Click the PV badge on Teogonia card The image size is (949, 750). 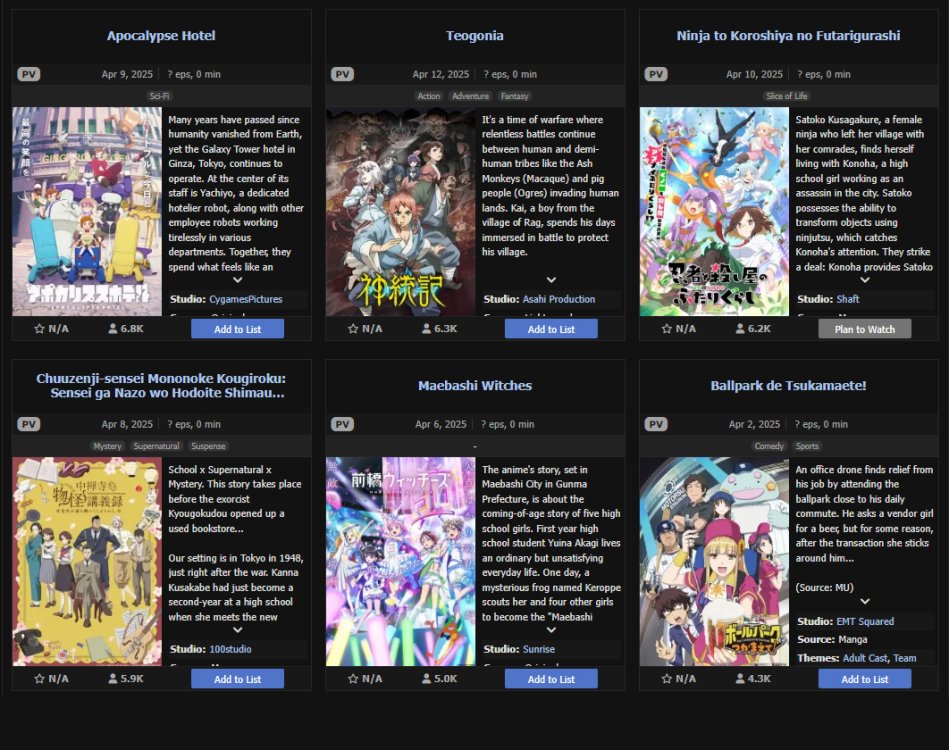click(x=342, y=74)
